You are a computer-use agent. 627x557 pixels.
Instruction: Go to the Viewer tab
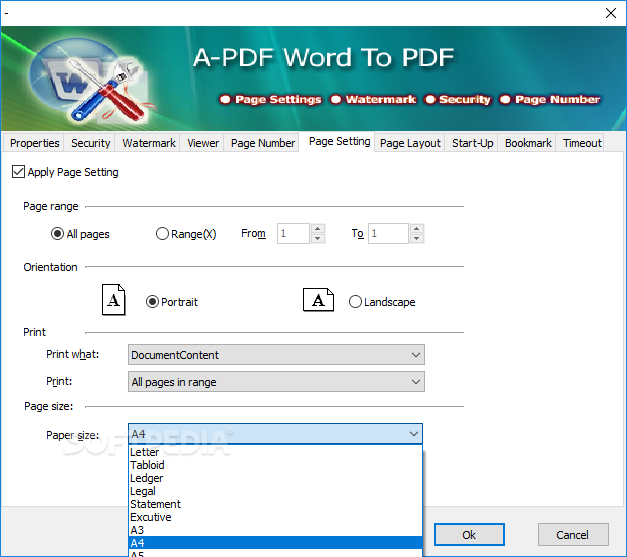coord(203,143)
